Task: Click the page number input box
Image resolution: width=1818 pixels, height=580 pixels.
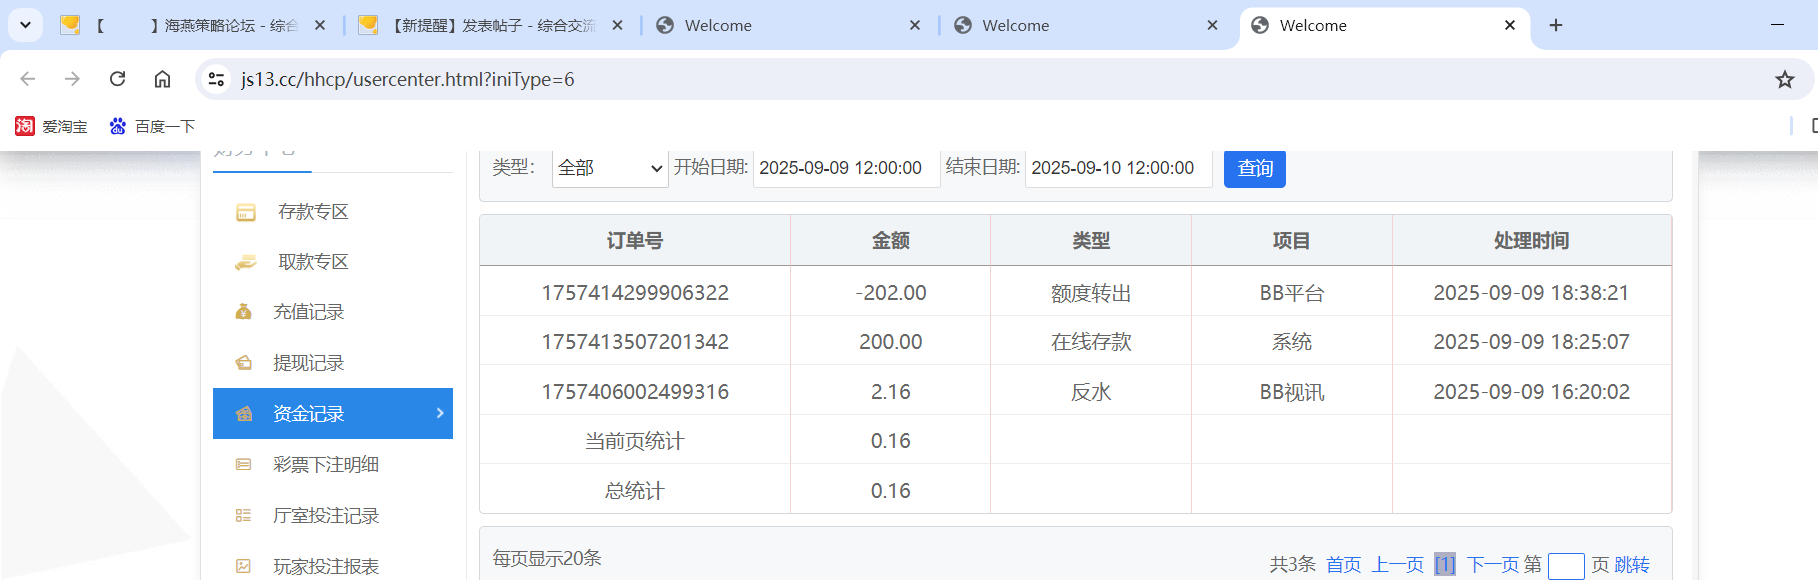Action: point(1566,566)
